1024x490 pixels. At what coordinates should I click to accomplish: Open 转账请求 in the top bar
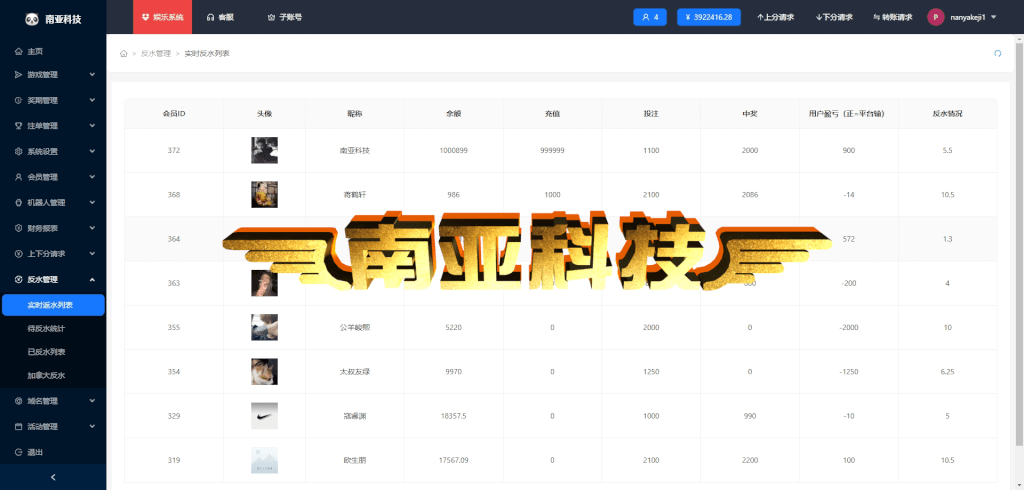[893, 18]
